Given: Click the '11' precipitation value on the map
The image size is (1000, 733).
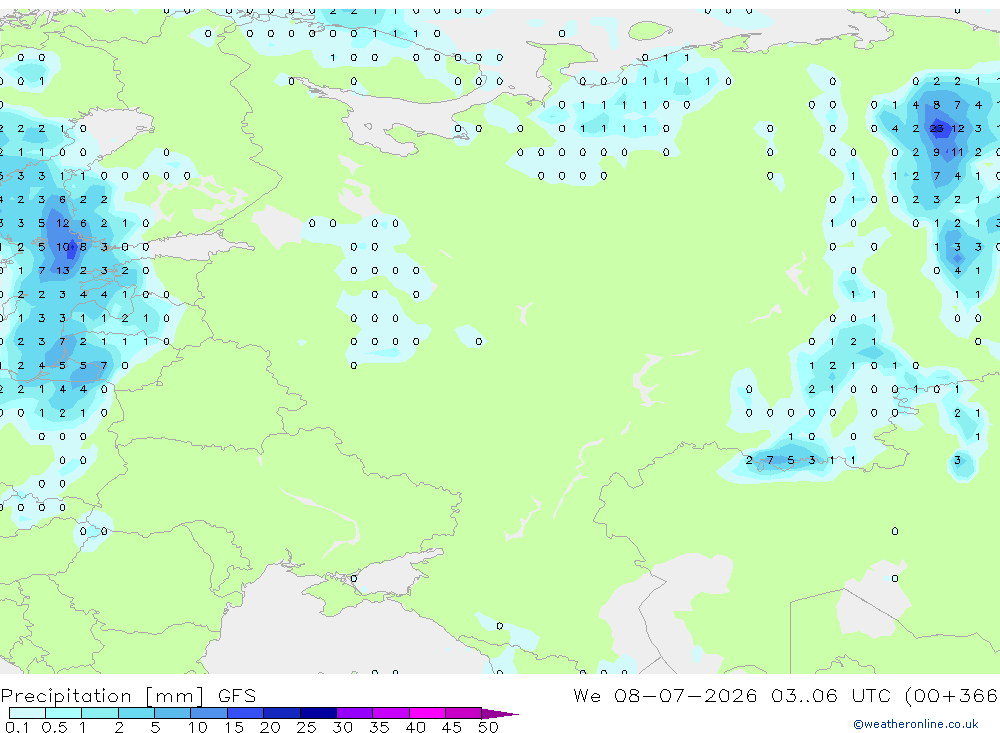Looking at the screenshot, I should [957, 152].
